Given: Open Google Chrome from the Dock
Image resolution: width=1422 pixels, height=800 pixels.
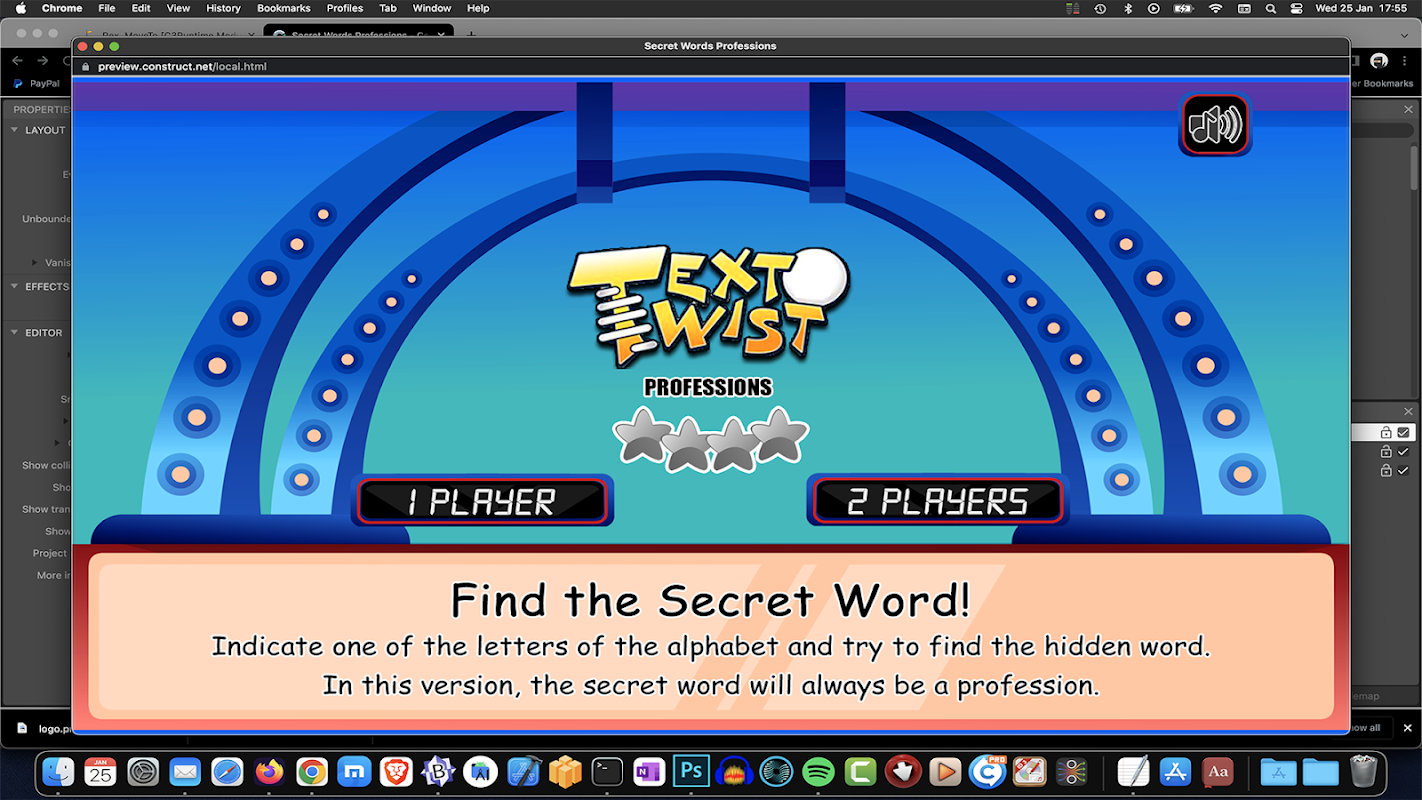Looking at the screenshot, I should tap(312, 771).
